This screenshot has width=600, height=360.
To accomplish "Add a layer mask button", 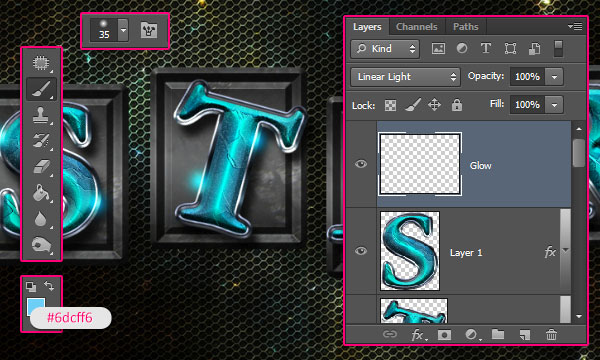I will pyautogui.click(x=444, y=335).
